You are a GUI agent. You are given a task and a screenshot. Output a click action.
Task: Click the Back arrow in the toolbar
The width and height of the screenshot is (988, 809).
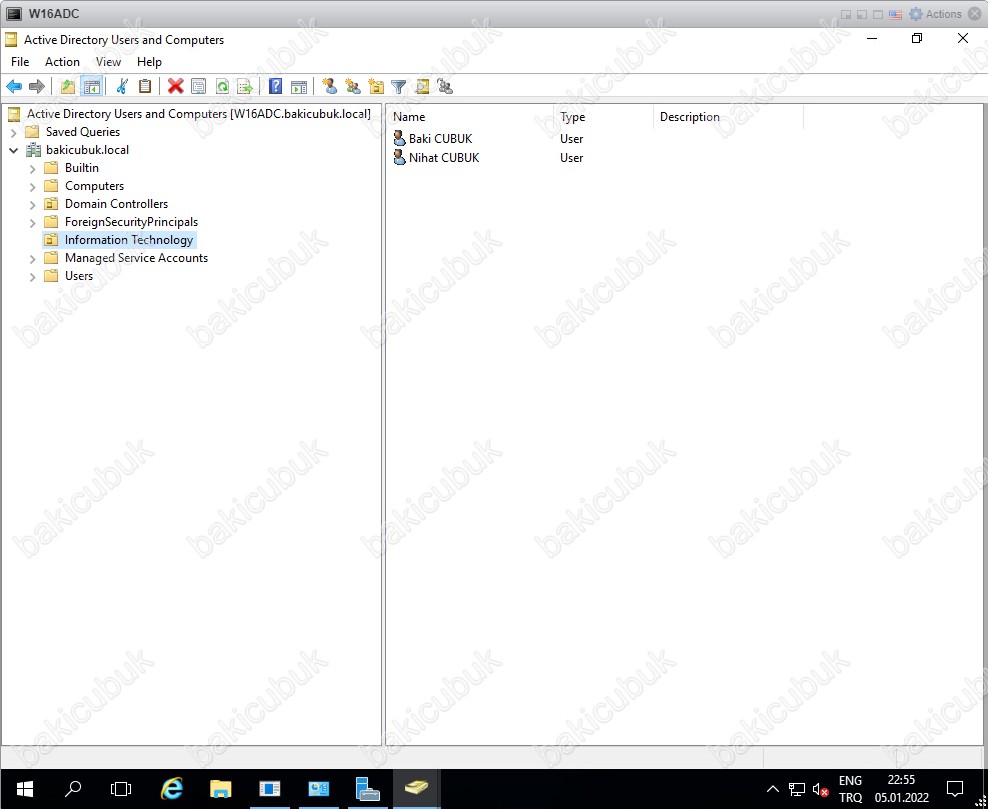[14, 86]
